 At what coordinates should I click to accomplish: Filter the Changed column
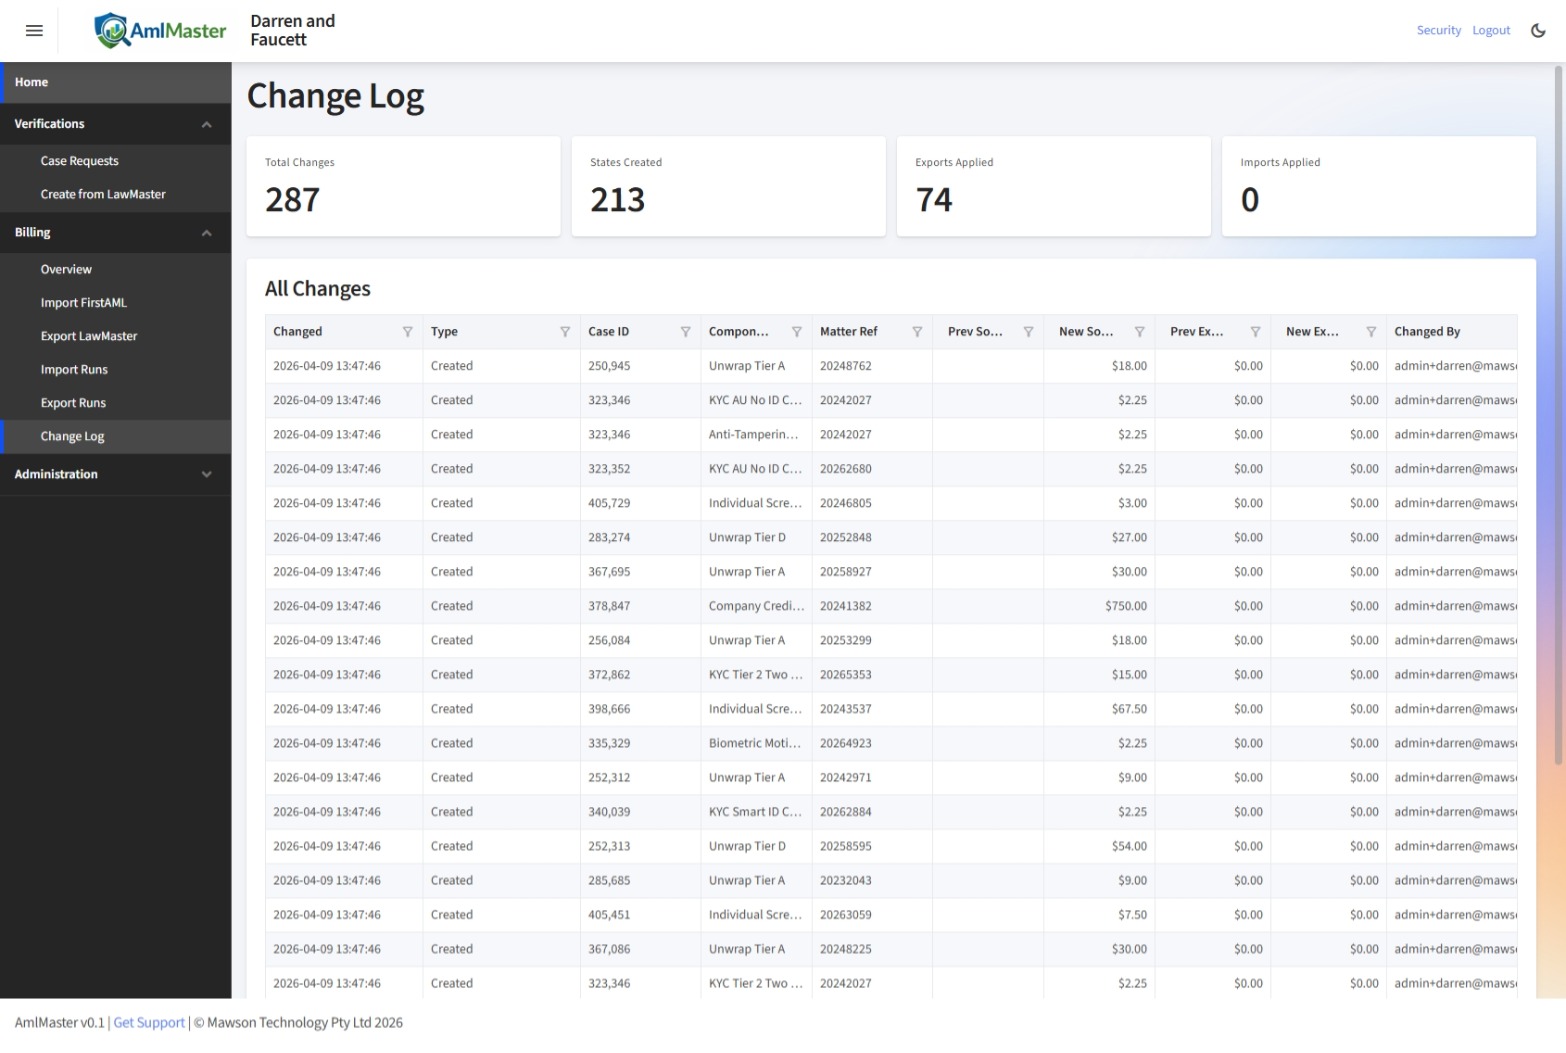click(x=407, y=331)
